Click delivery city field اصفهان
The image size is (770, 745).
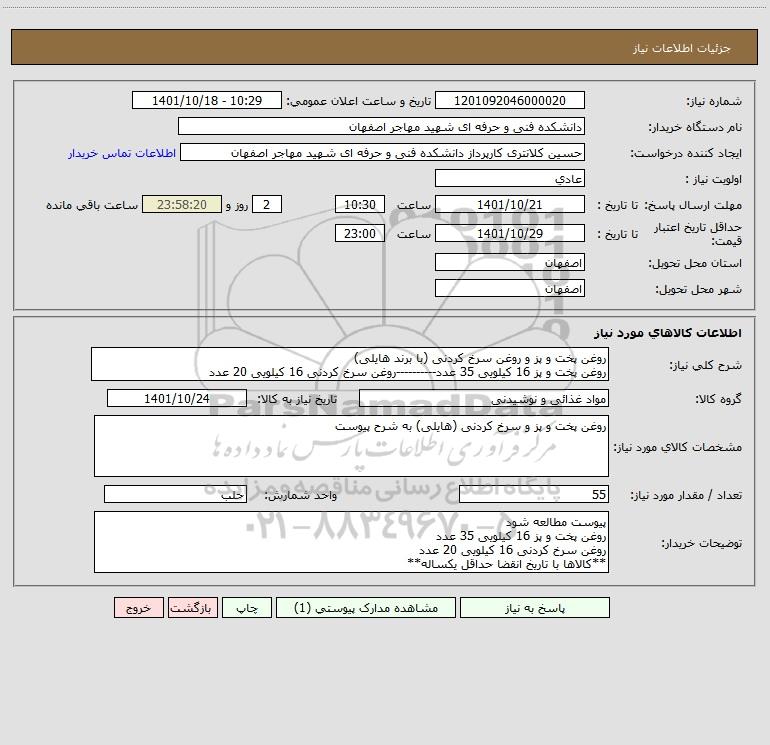(510, 288)
